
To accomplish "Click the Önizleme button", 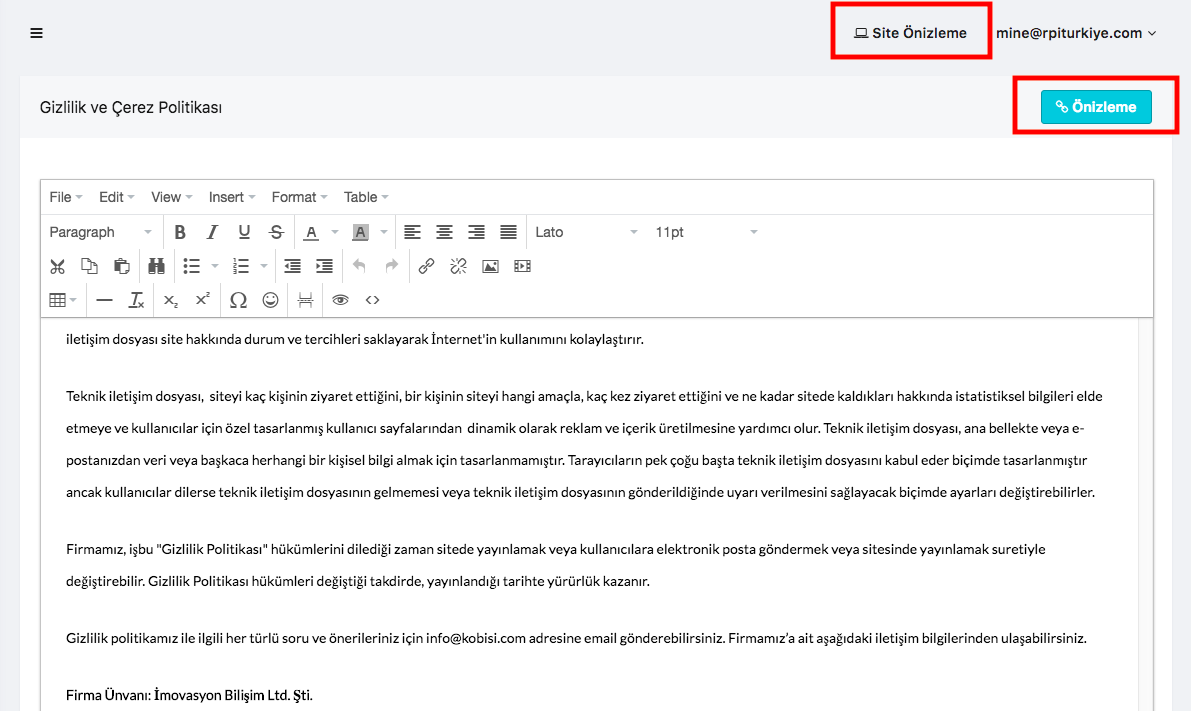I will tap(1096, 106).
